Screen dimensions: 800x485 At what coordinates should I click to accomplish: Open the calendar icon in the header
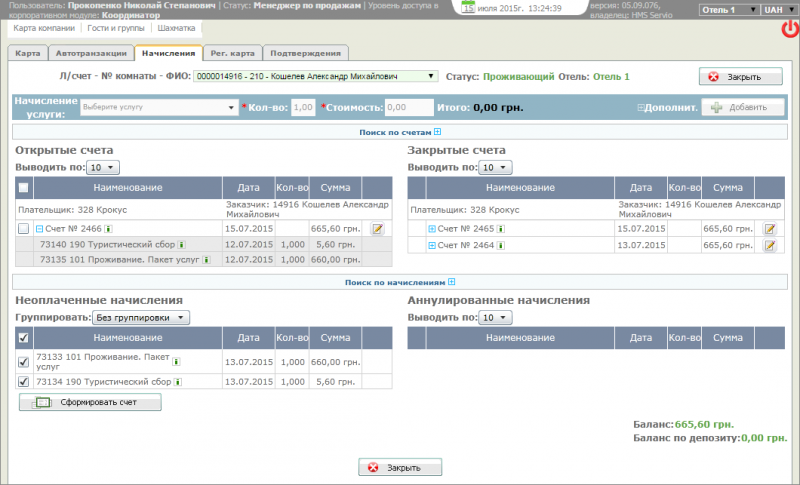click(468, 8)
